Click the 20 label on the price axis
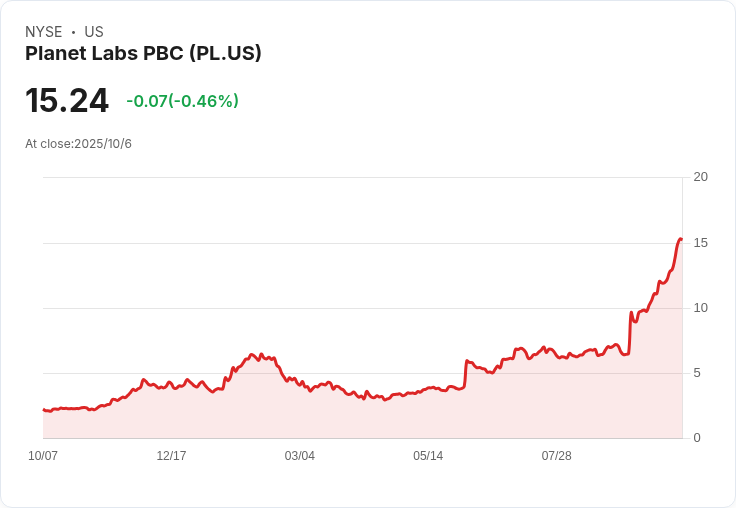Screen dimensions: 736x508 point(701,177)
